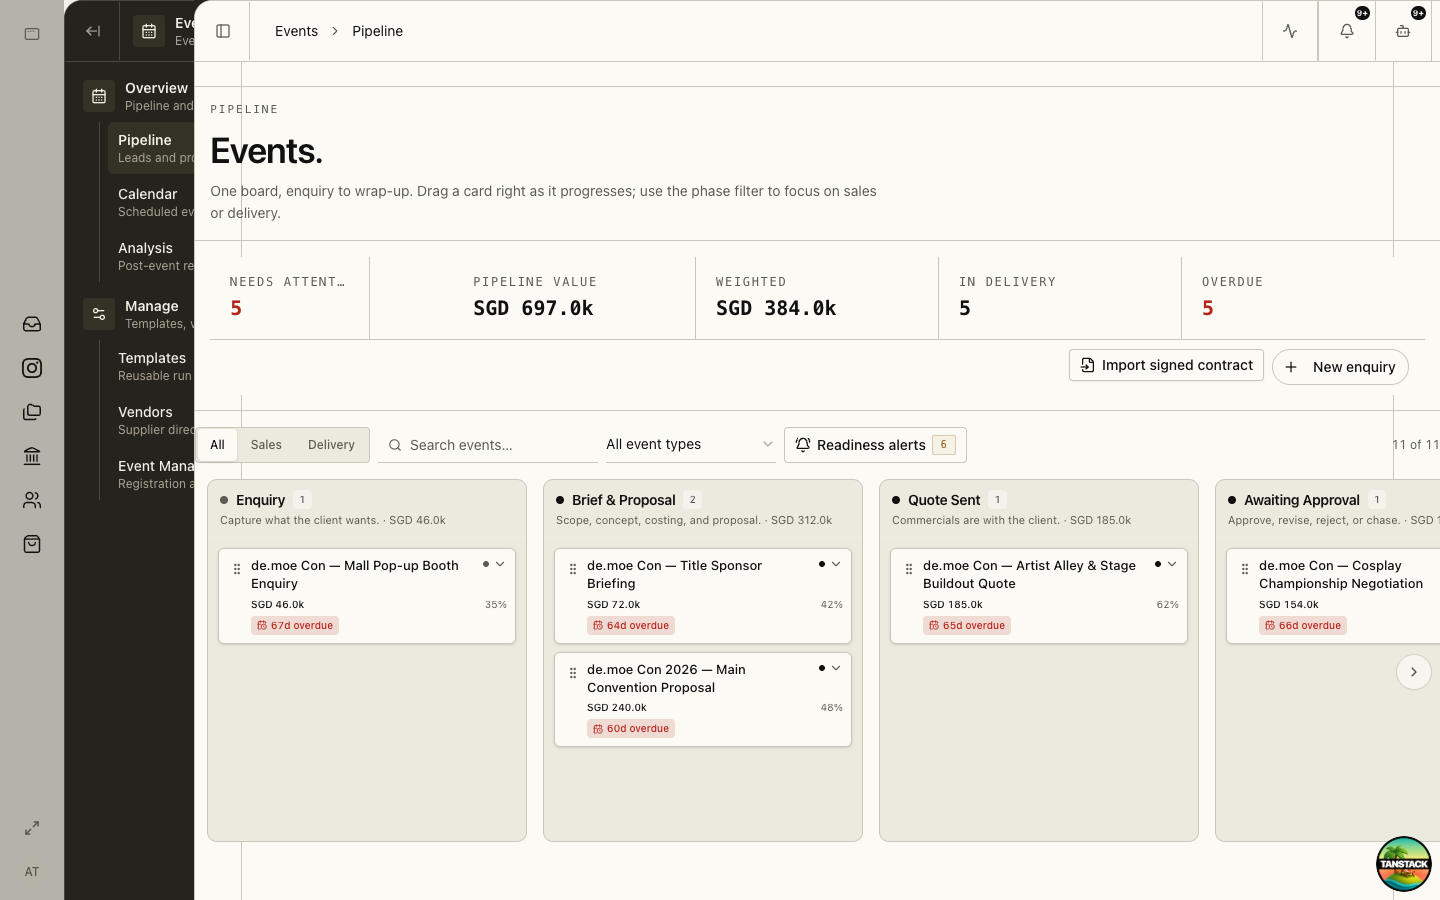Viewport: 1440px width, 900px height.
Task: Toggle the sidebar panel icon beside Events breadcrumb
Action: click(223, 31)
